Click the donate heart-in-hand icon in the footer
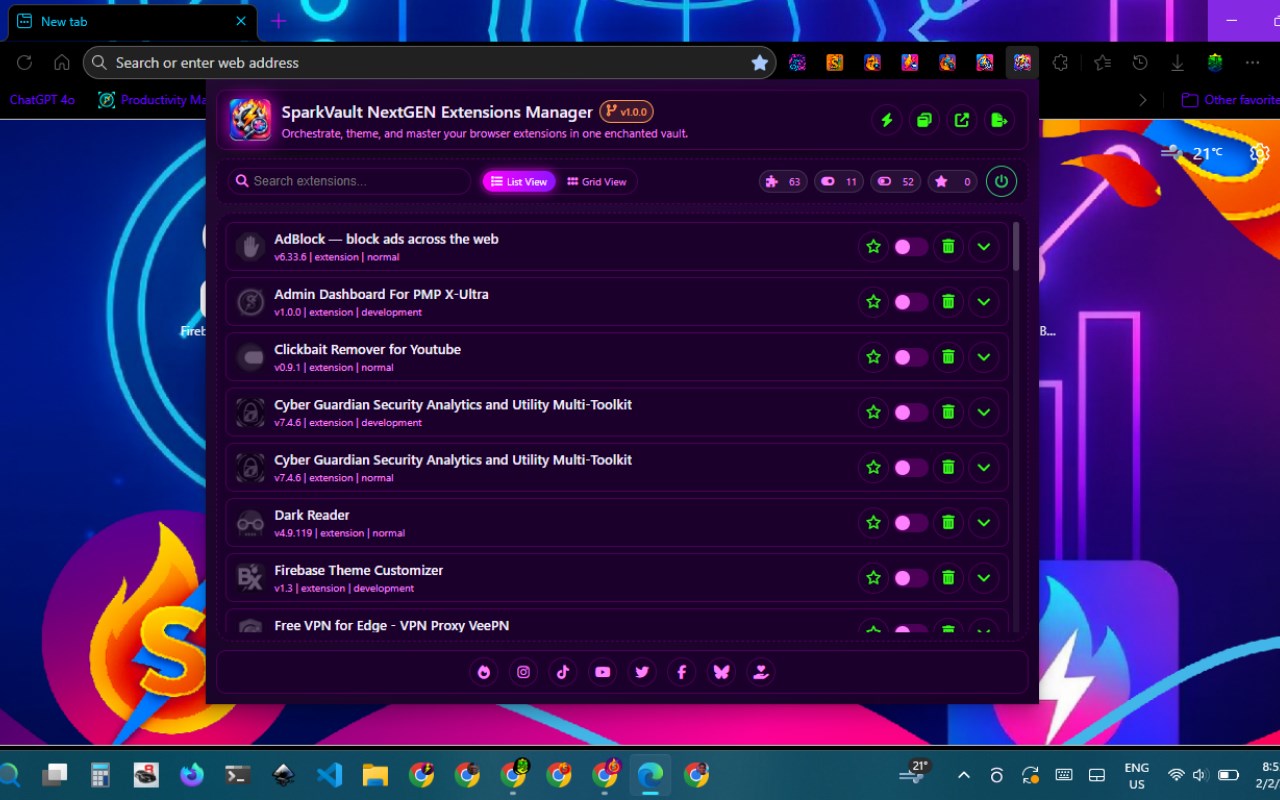 [x=760, y=672]
